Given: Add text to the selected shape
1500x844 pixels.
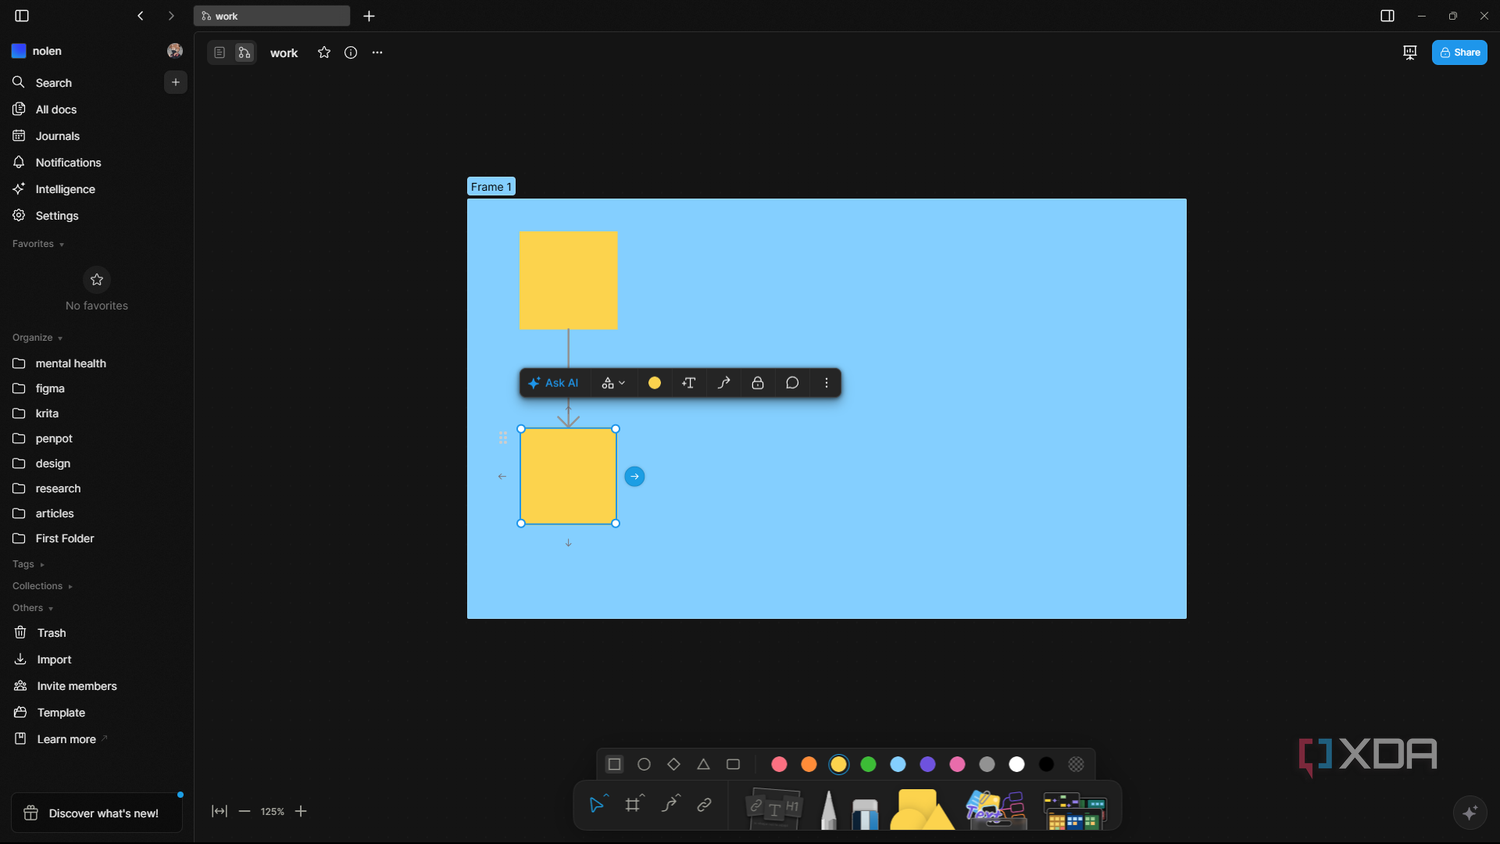Looking at the screenshot, I should tap(689, 383).
